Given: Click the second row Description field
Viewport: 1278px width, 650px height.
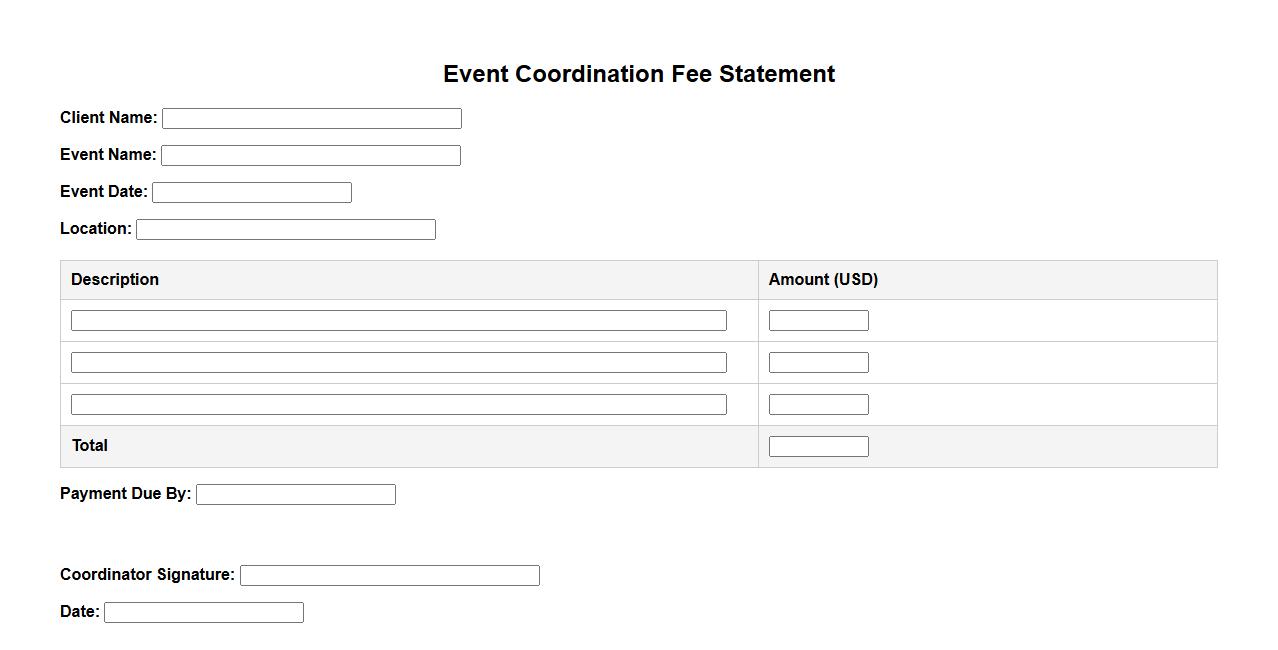Looking at the screenshot, I should click(398, 363).
